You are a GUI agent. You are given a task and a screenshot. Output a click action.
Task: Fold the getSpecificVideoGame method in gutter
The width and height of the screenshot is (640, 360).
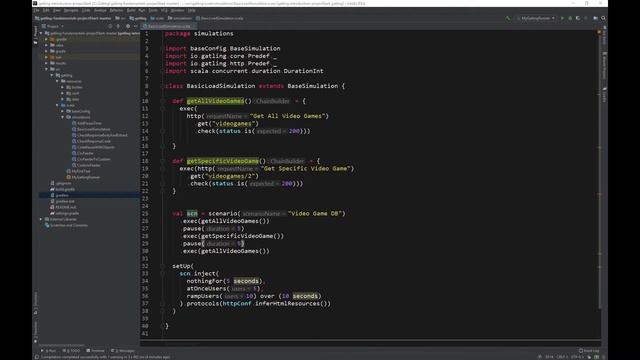pyautogui.click(x=162, y=161)
